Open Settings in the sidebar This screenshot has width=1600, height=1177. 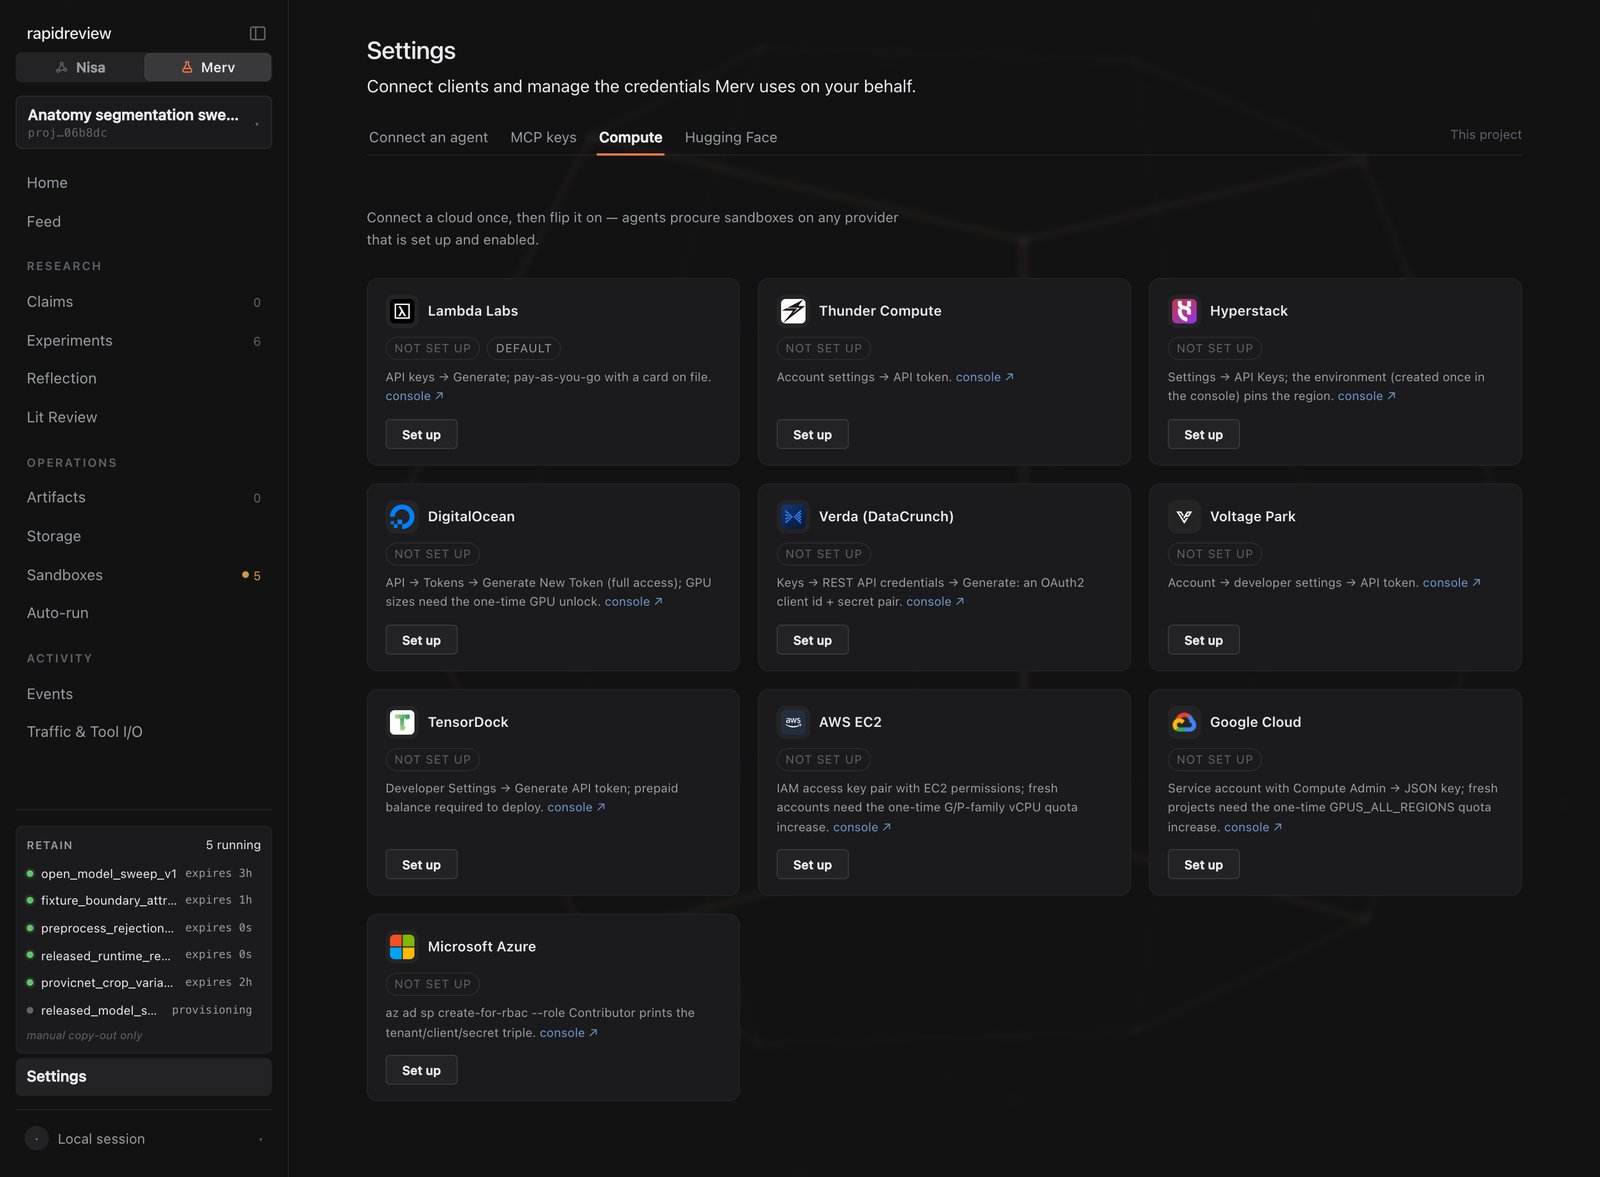coord(144,1077)
